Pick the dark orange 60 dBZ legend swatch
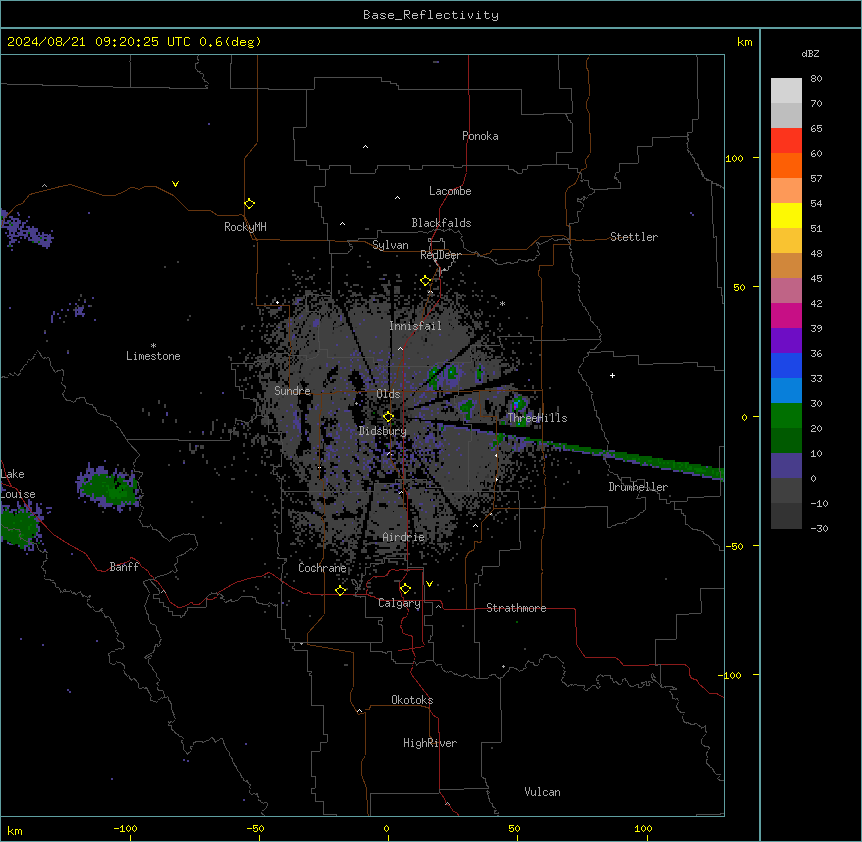The image size is (862, 842). tap(786, 165)
